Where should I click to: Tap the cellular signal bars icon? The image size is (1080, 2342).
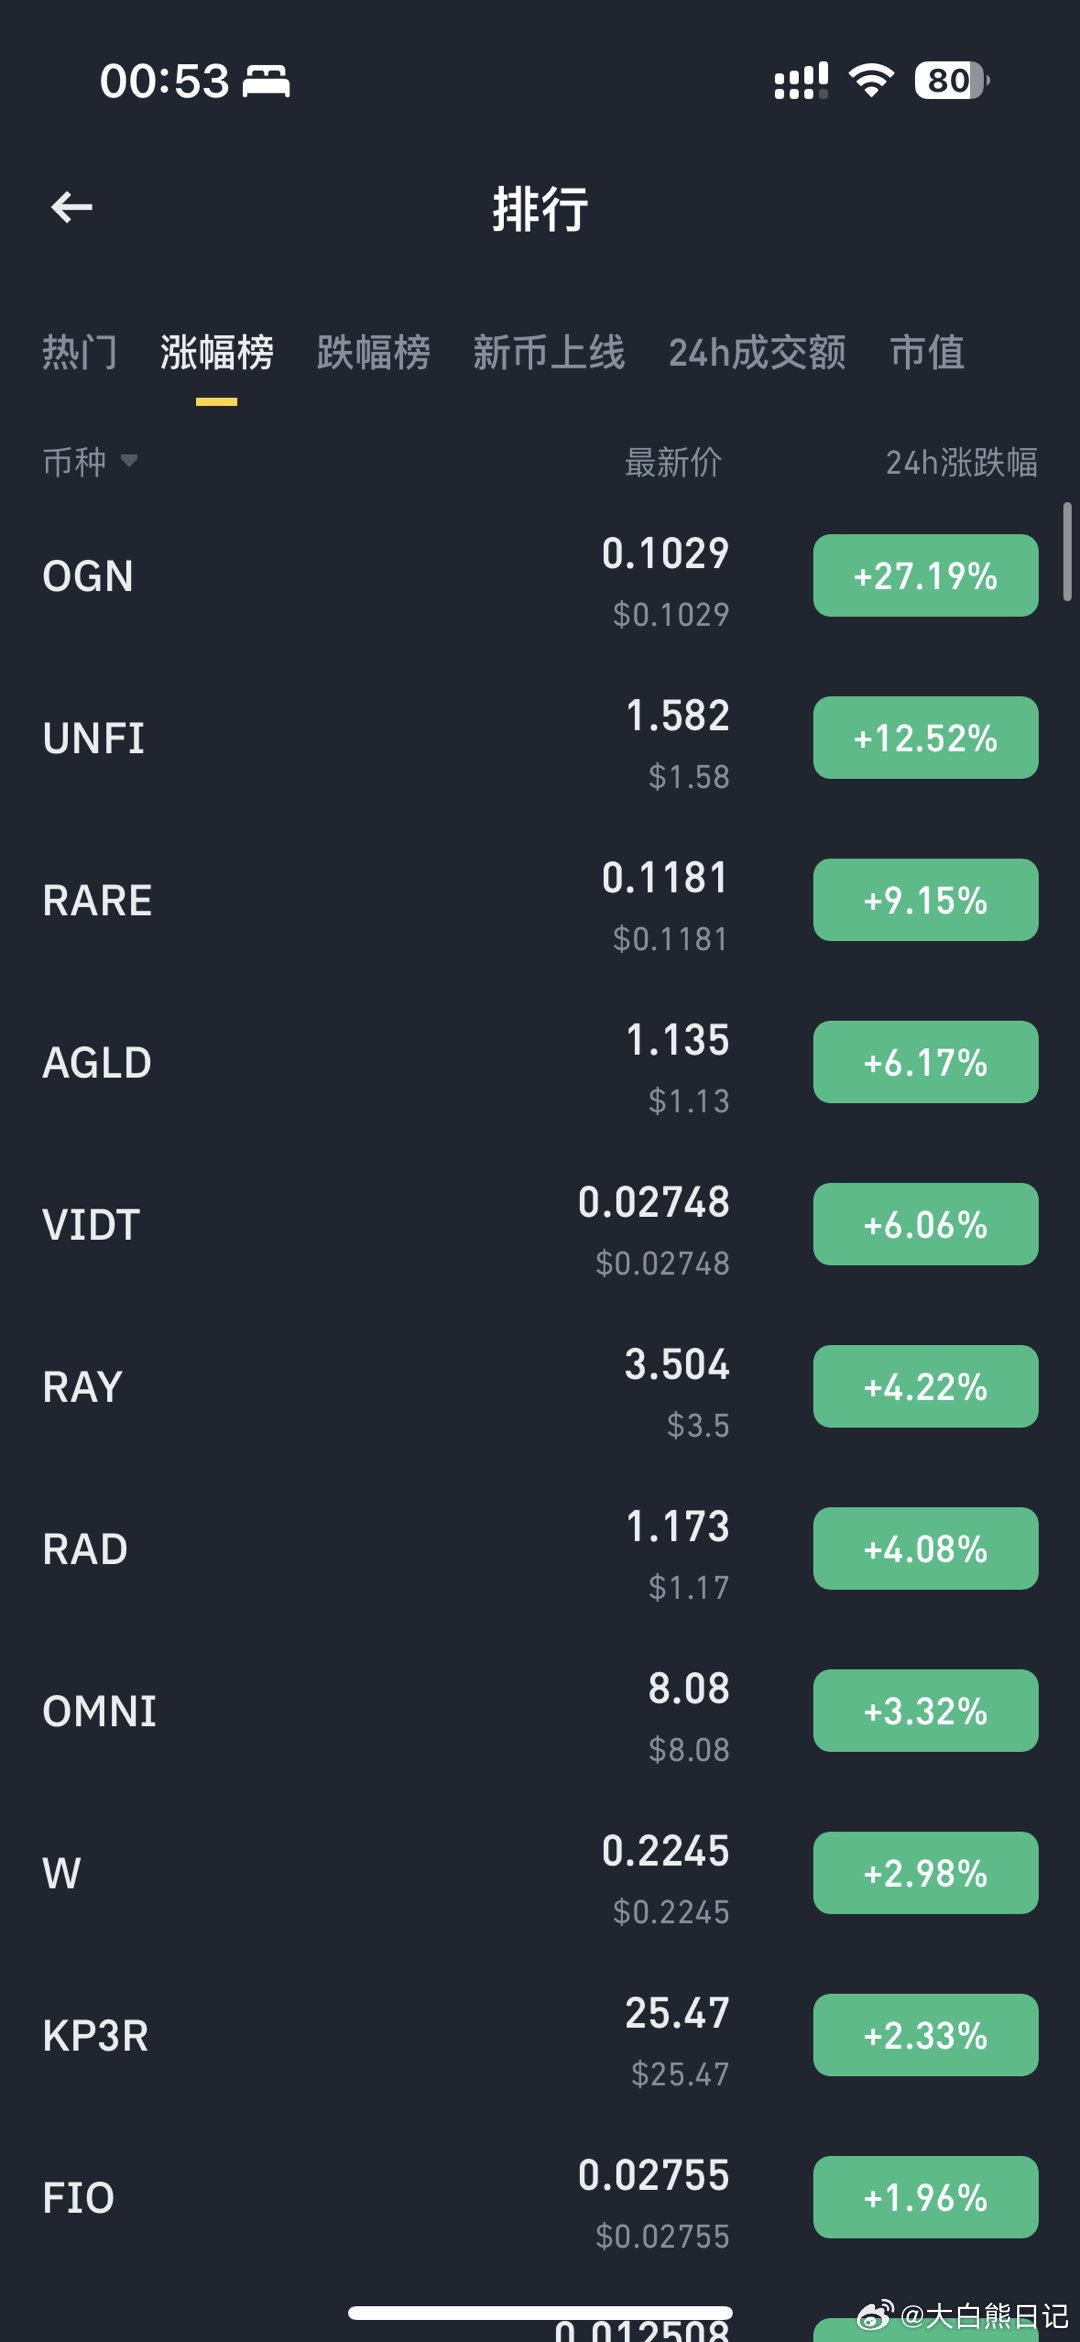(x=801, y=81)
